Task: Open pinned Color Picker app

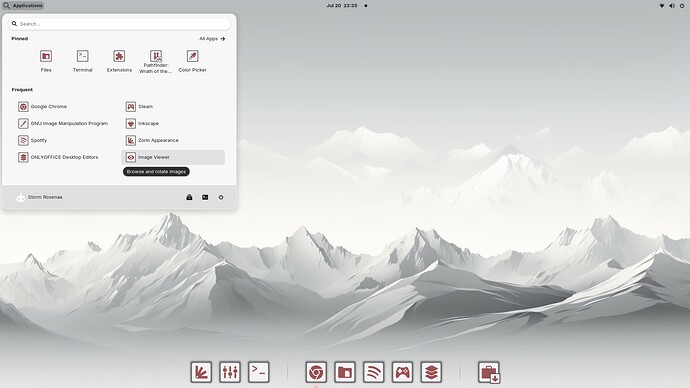Action: click(192, 61)
